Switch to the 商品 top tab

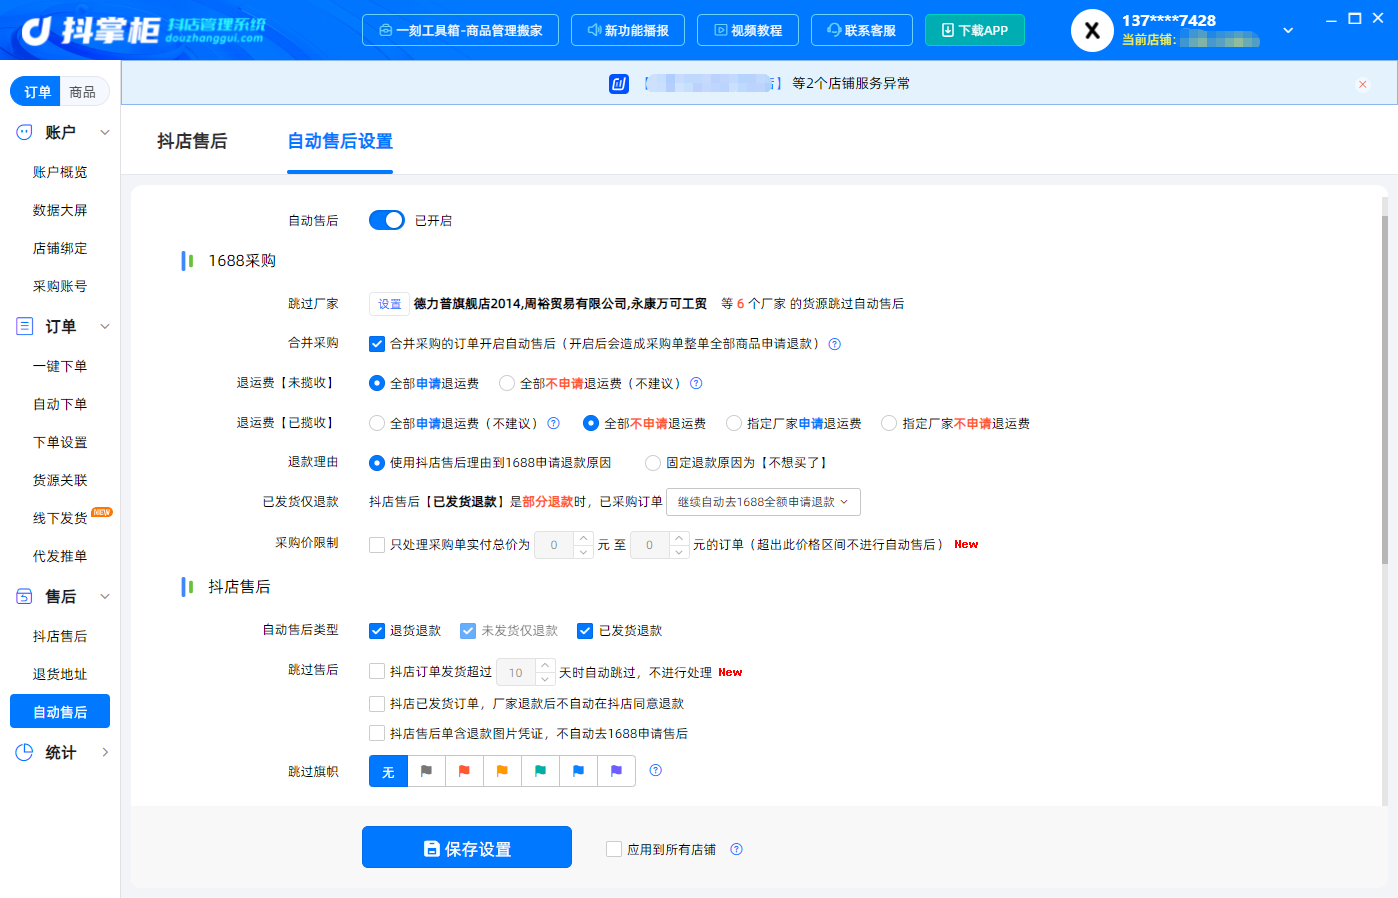(x=83, y=92)
